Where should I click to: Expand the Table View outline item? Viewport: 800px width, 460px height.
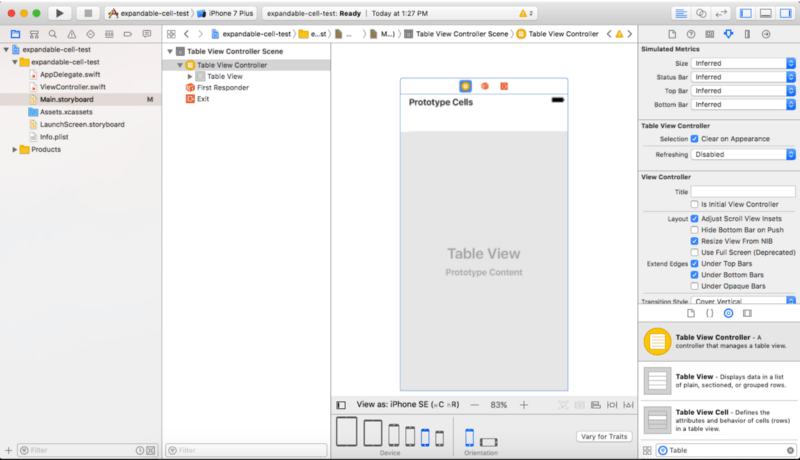190,76
